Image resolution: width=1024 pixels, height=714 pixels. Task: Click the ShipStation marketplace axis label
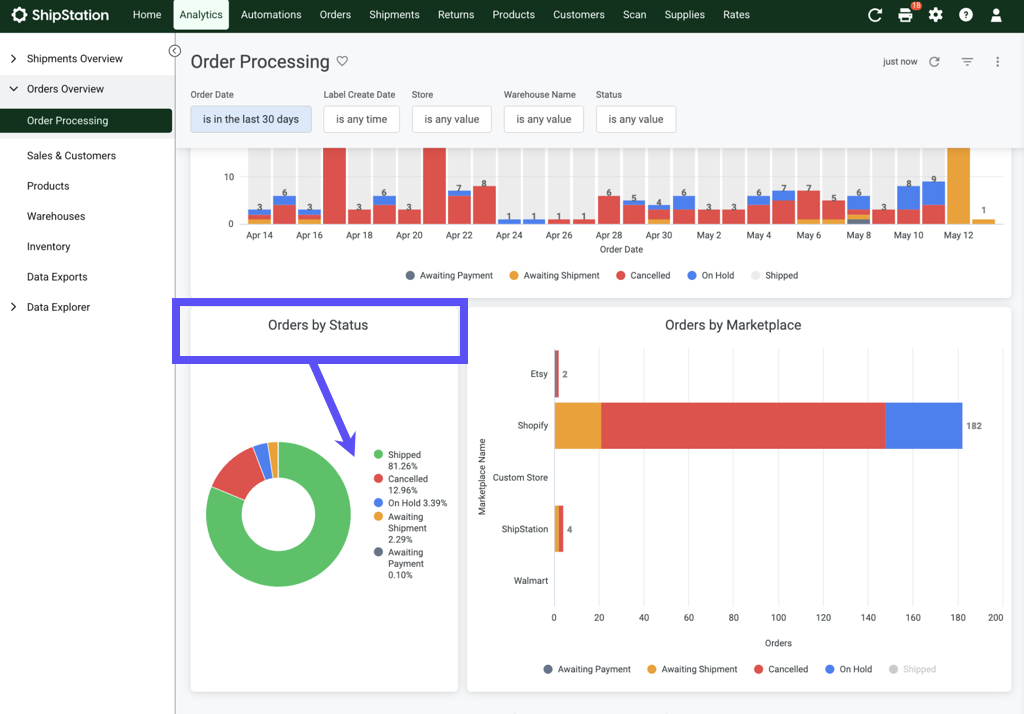click(524, 529)
